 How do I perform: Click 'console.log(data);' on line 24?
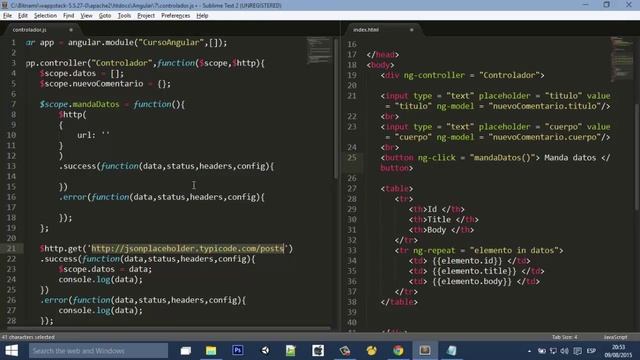[101, 280]
